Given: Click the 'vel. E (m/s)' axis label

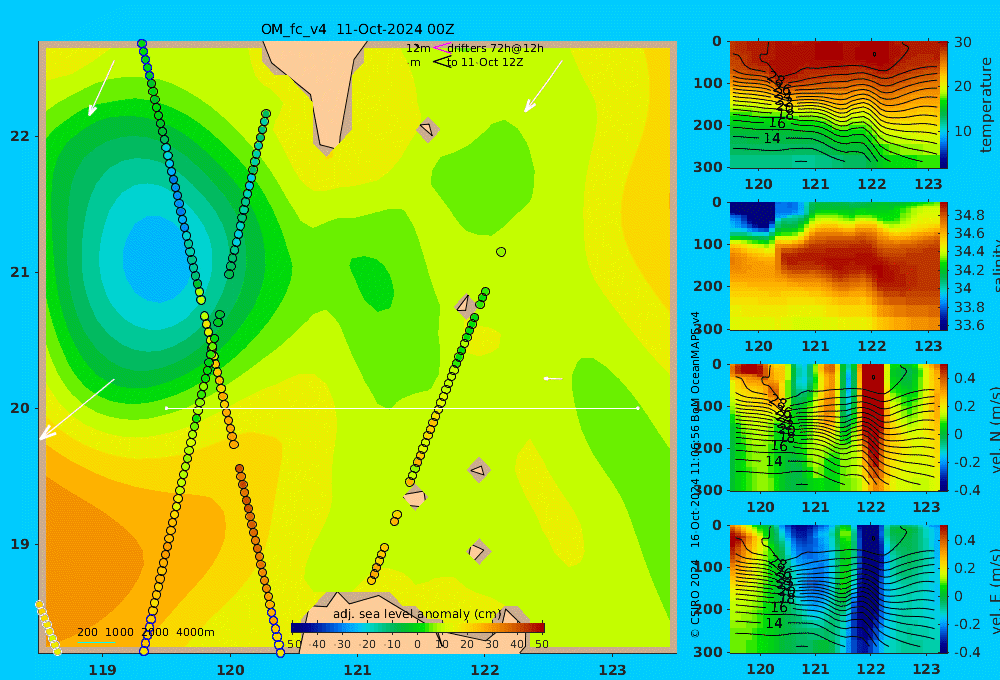Looking at the screenshot, I should pyautogui.click(x=994, y=590).
